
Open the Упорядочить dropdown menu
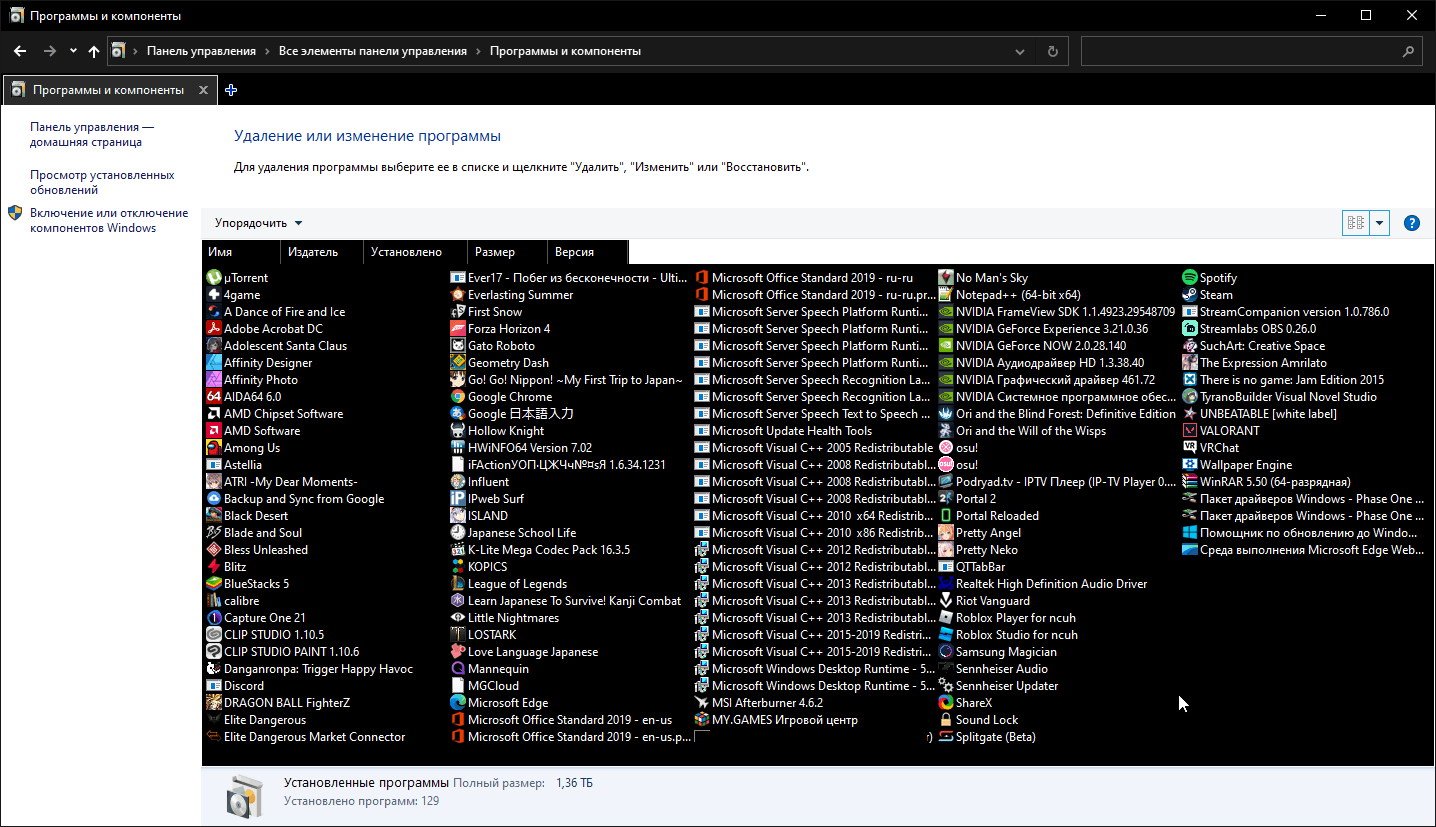pyautogui.click(x=259, y=223)
